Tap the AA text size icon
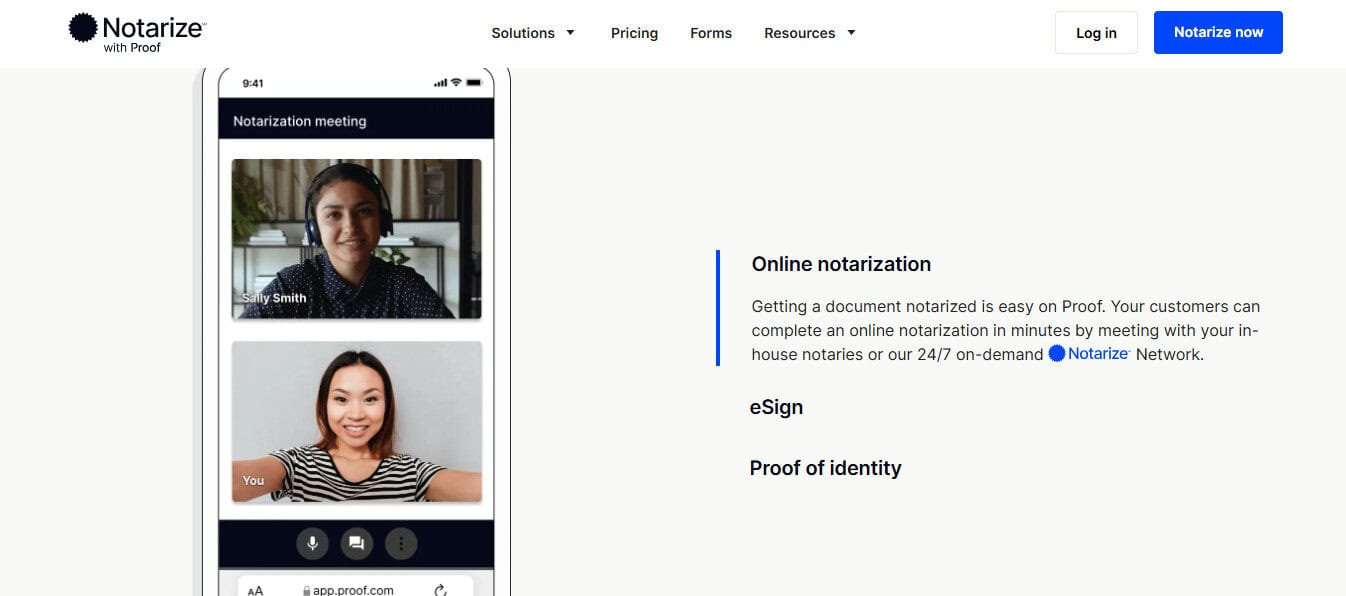 tap(255, 591)
